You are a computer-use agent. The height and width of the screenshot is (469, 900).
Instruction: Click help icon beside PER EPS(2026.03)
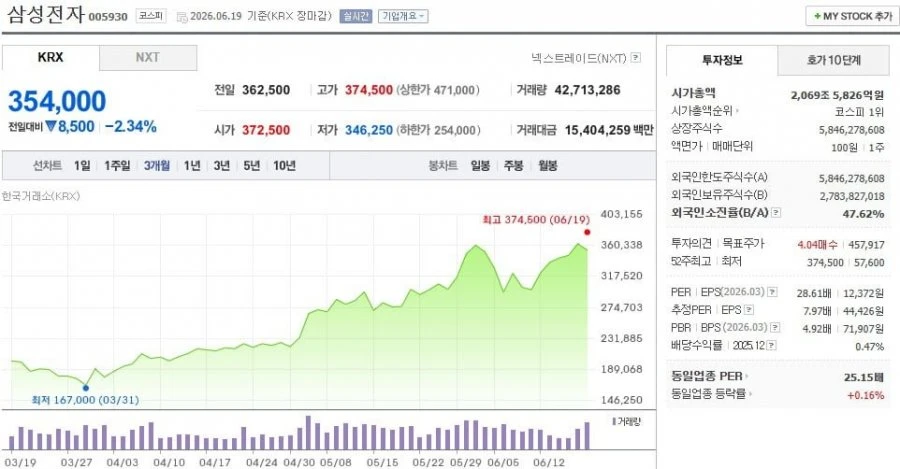click(773, 292)
